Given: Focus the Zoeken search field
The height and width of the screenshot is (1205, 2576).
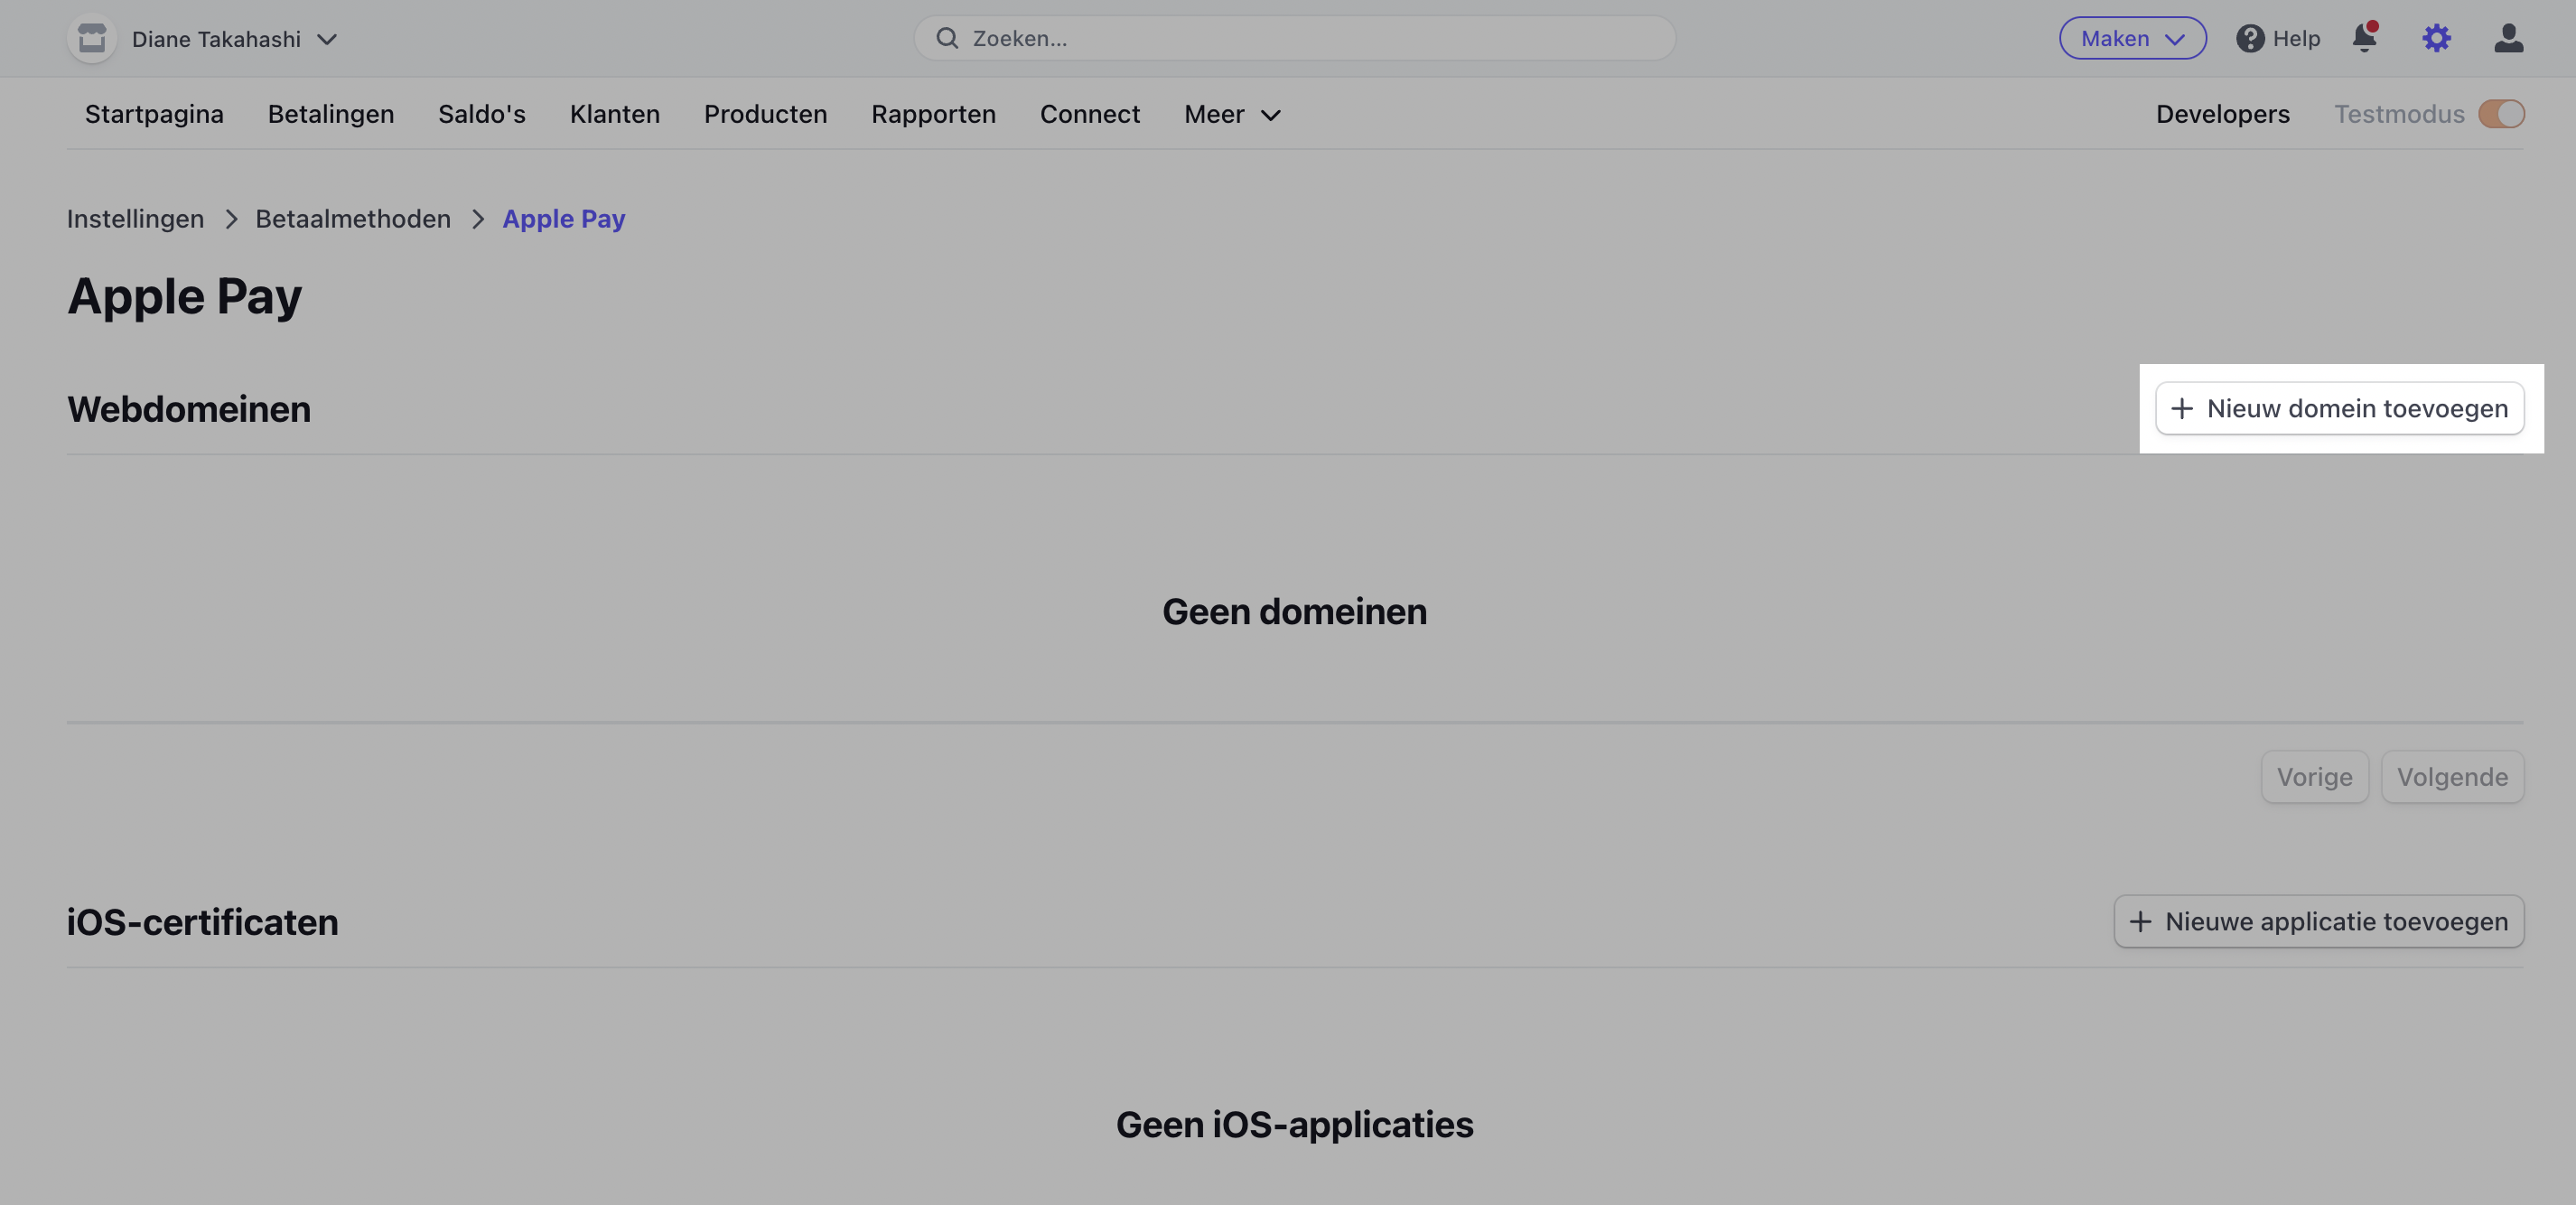Looking at the screenshot, I should click(x=1294, y=38).
